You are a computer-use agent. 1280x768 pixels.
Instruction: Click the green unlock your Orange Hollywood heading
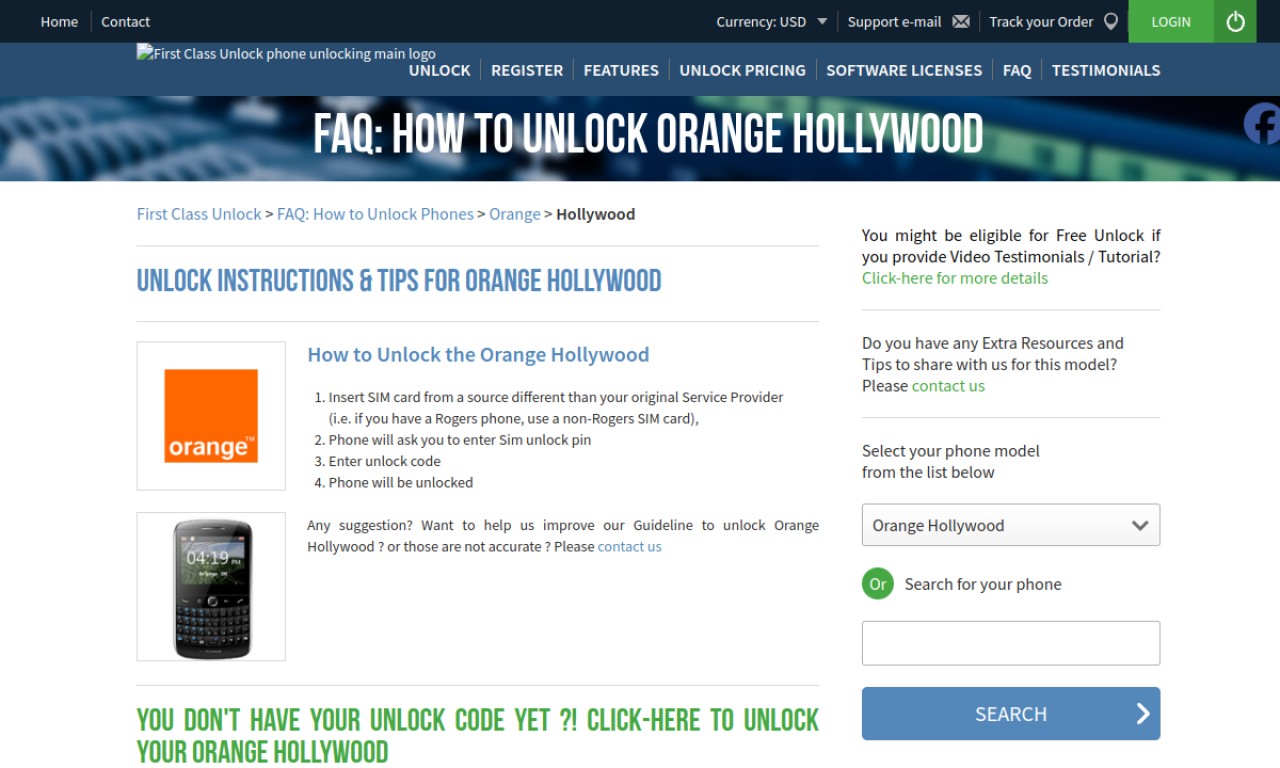pos(478,735)
